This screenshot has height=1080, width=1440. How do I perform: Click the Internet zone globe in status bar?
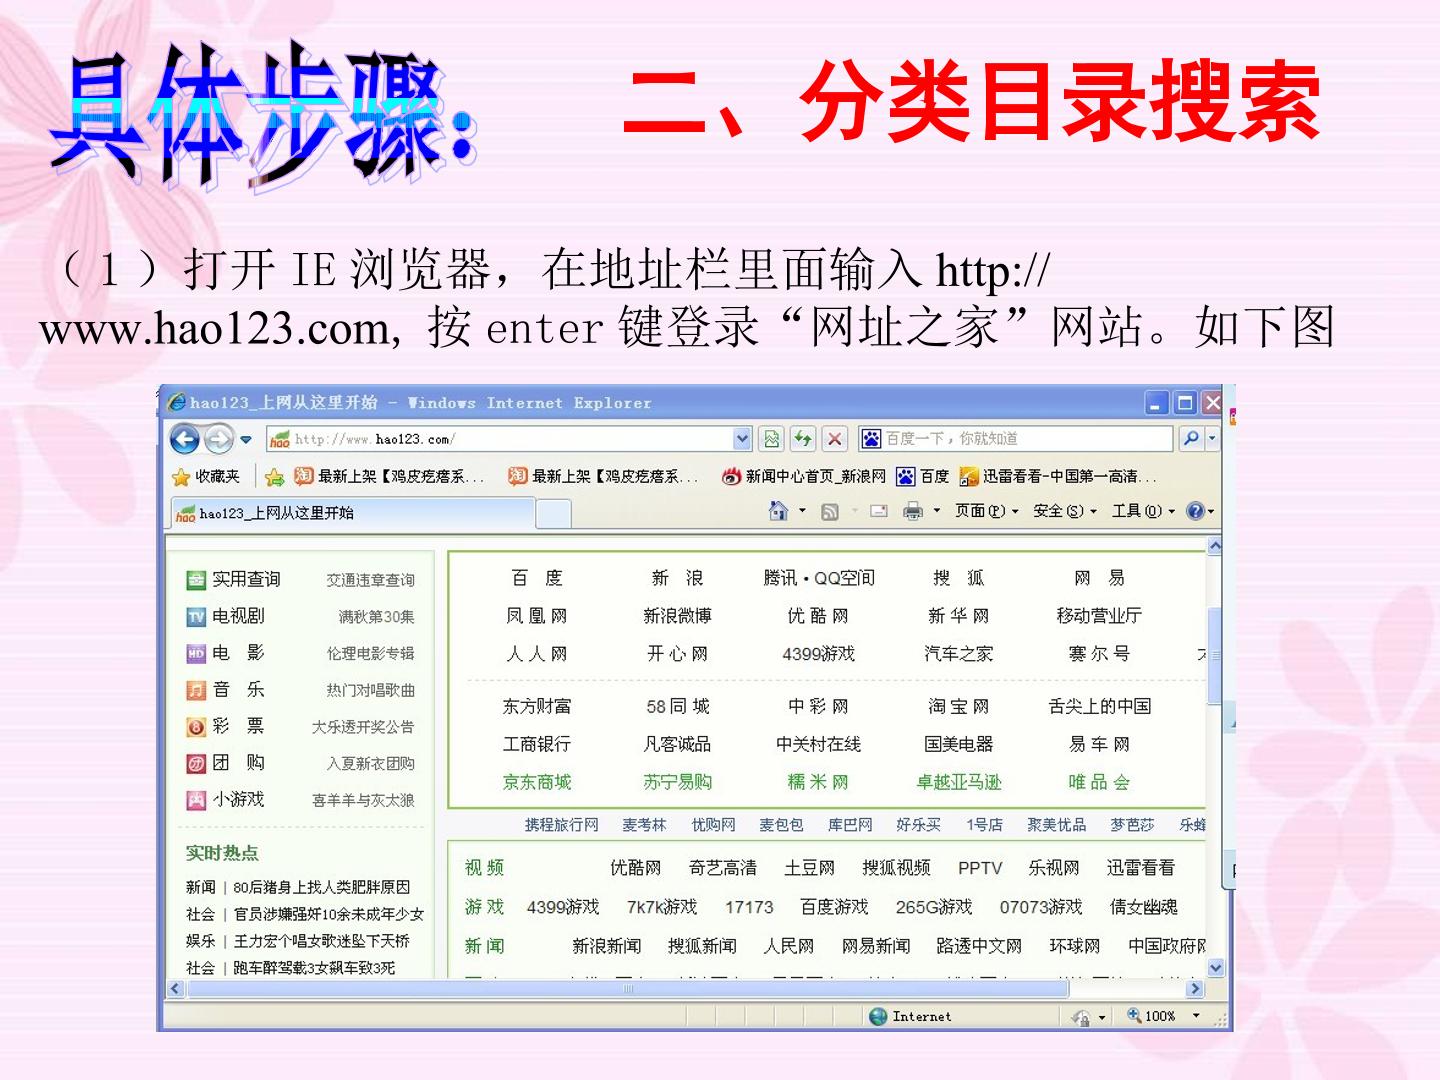click(878, 1017)
